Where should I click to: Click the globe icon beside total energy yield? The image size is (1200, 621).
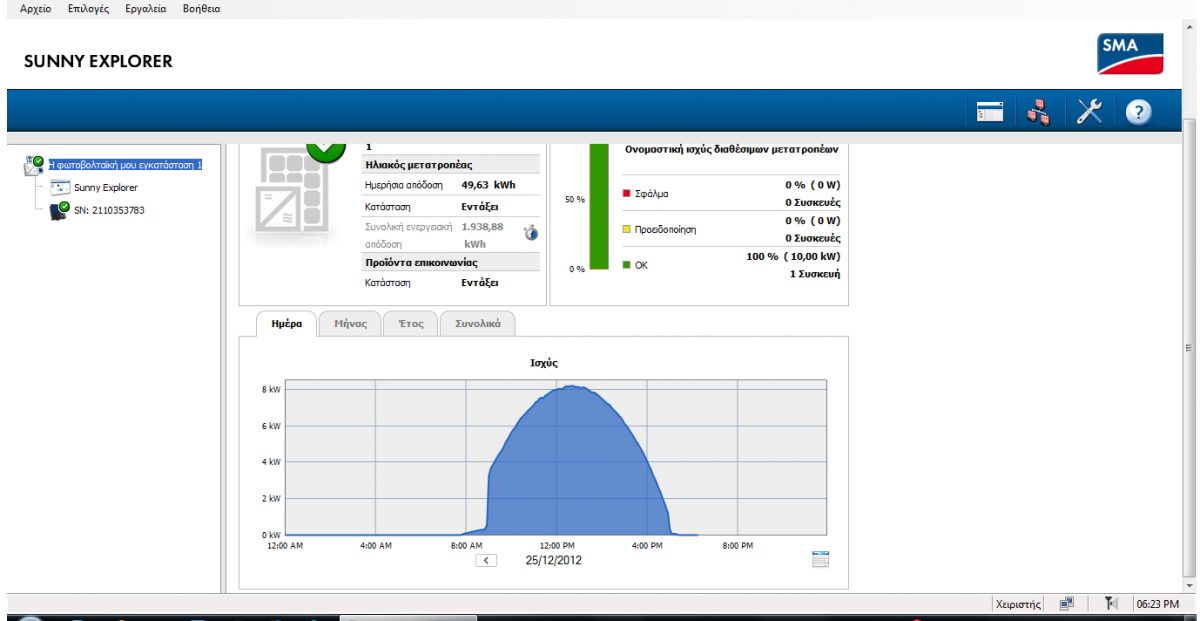pyautogui.click(x=531, y=233)
